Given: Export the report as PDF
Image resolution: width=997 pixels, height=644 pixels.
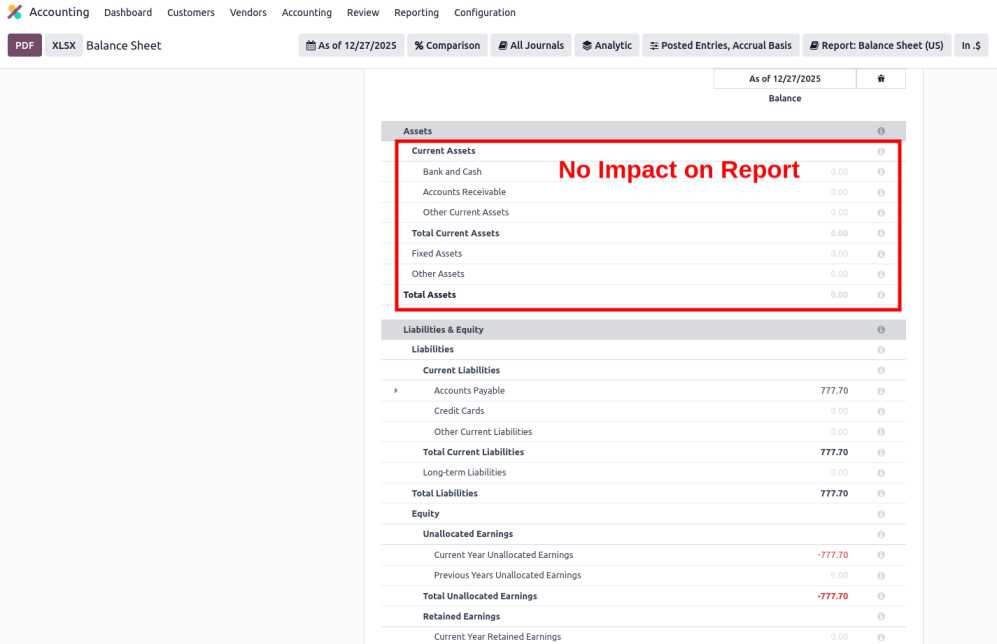Looking at the screenshot, I should (x=24, y=45).
